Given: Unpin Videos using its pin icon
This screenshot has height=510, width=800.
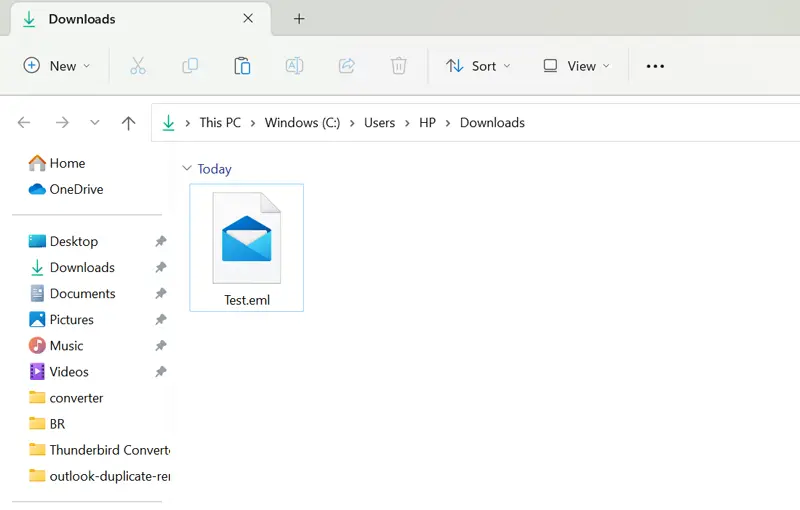Looking at the screenshot, I should pos(160,372).
